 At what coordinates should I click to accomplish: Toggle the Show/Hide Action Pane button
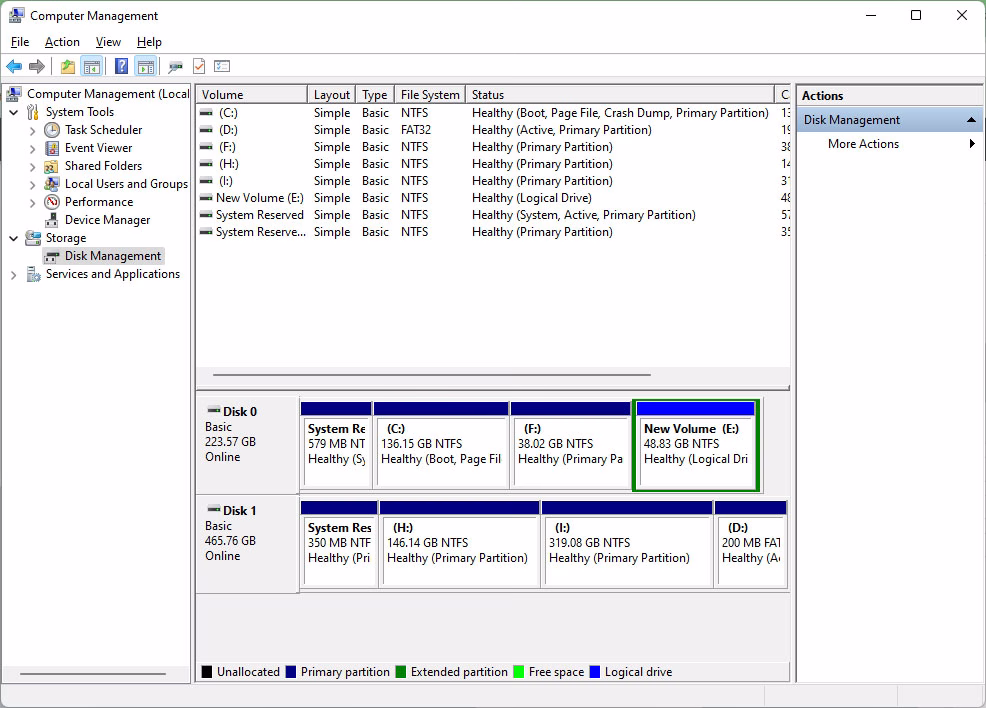(x=145, y=66)
